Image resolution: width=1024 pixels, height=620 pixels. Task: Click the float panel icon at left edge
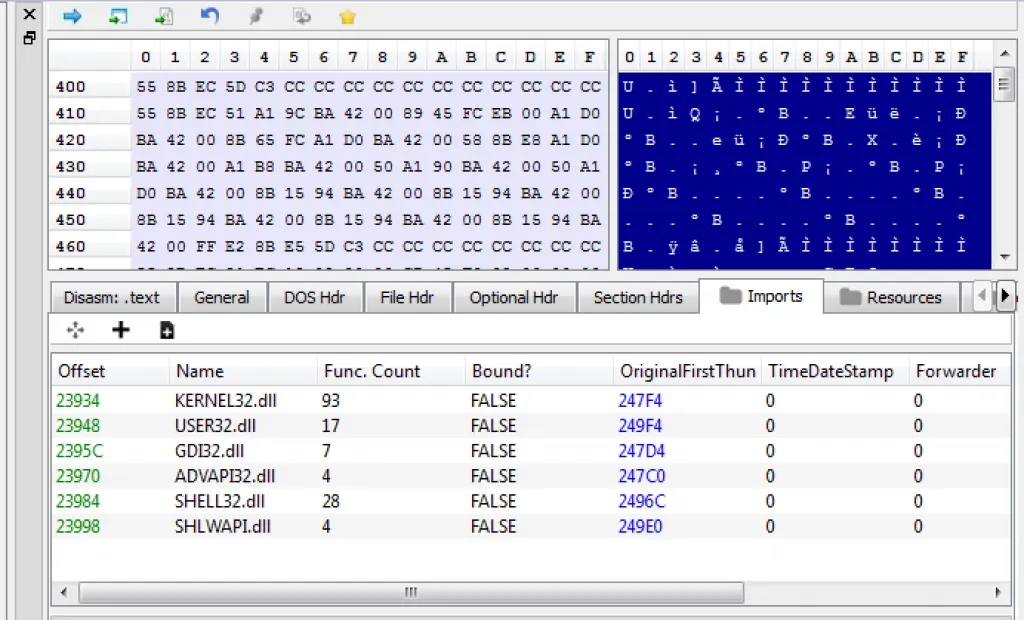click(x=29, y=38)
